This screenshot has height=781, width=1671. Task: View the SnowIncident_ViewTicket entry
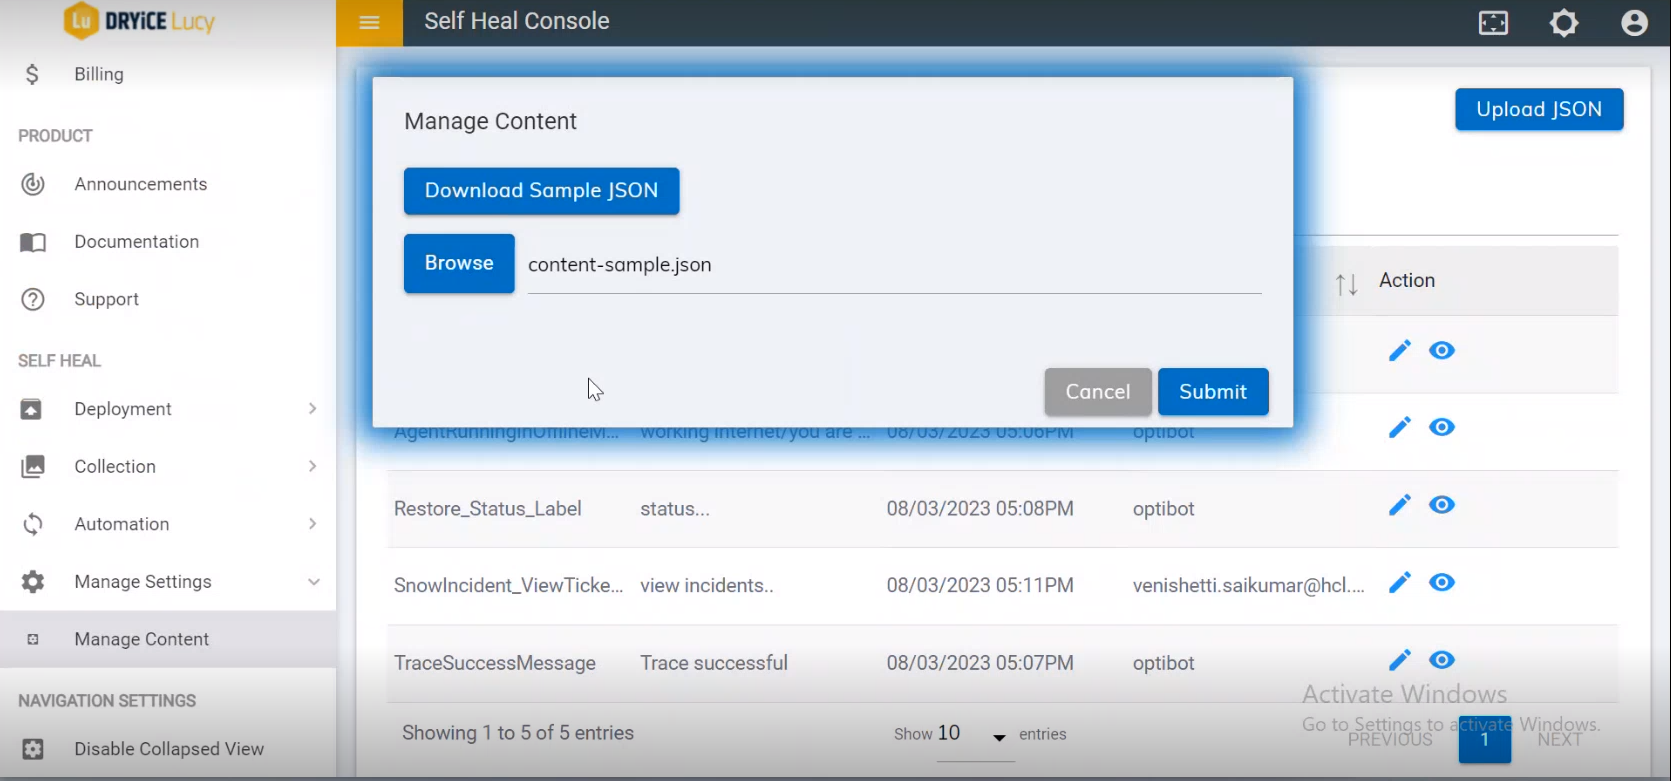1442,582
